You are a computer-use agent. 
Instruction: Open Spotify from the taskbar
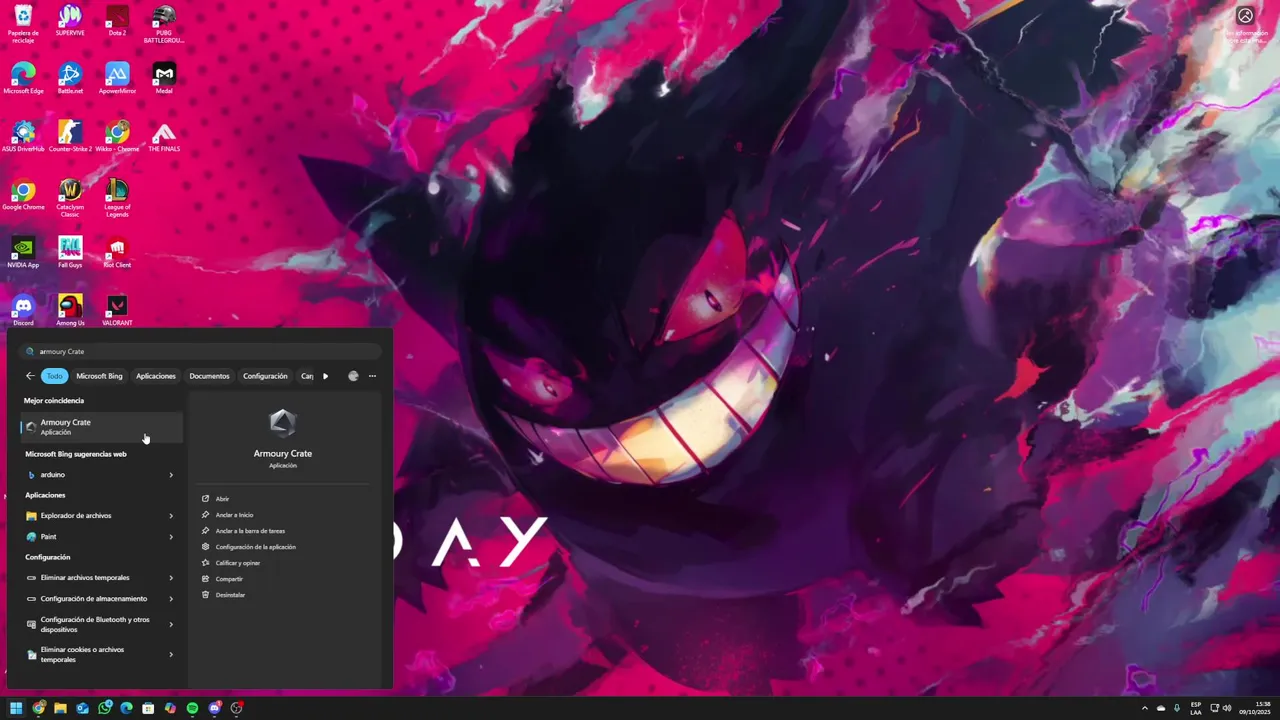[x=192, y=708]
